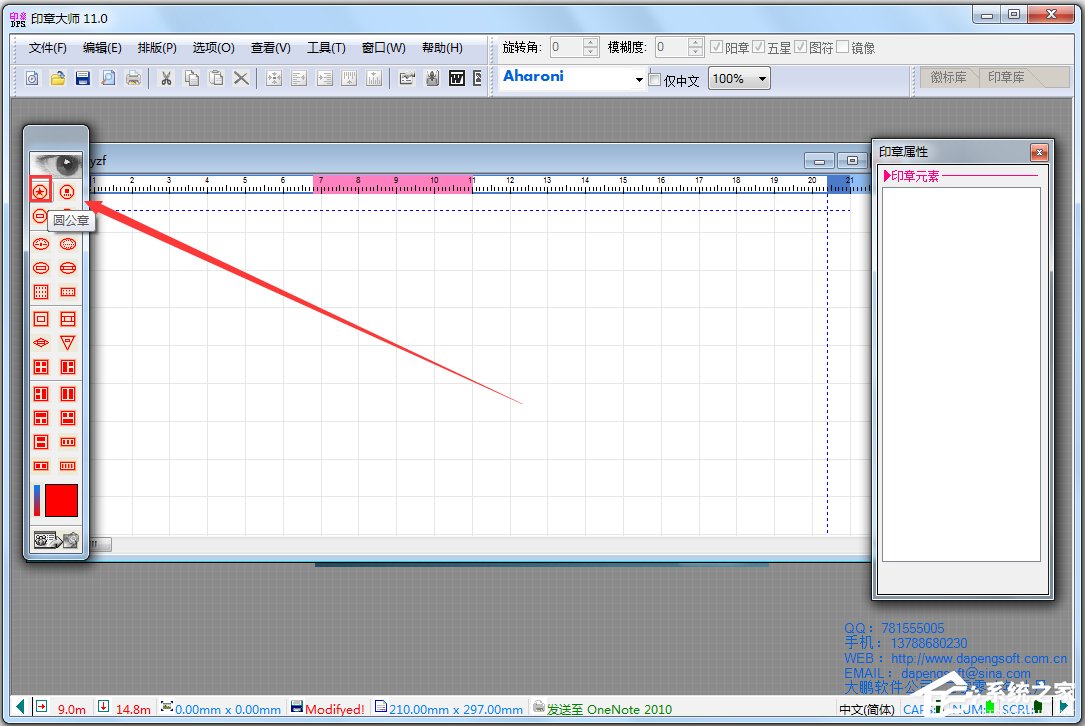Select the two-column square seal tool
This screenshot has width=1085, height=726.
(x=68, y=367)
